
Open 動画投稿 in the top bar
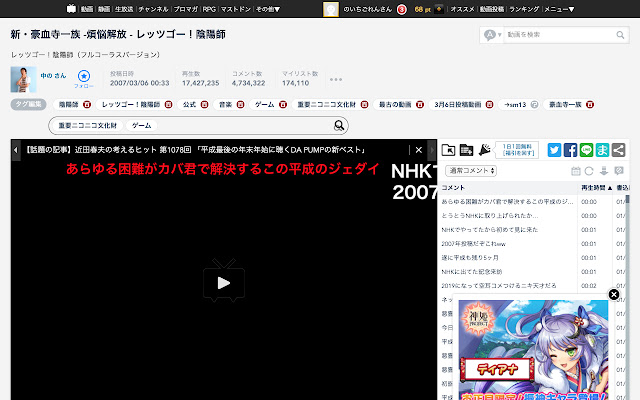click(x=491, y=9)
